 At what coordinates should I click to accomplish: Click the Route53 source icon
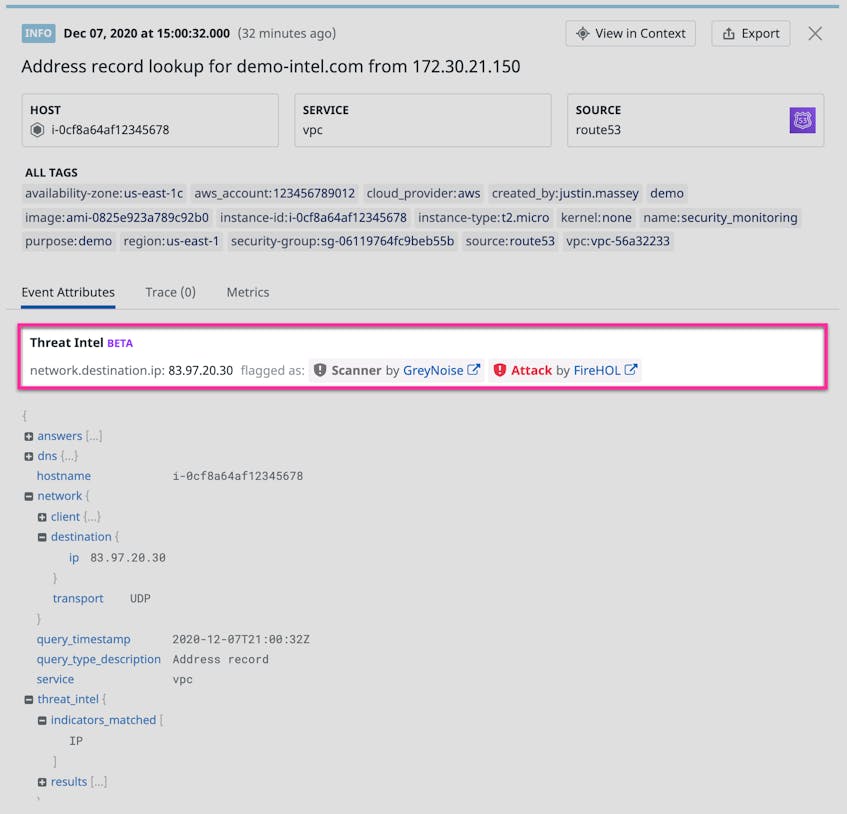[802, 120]
